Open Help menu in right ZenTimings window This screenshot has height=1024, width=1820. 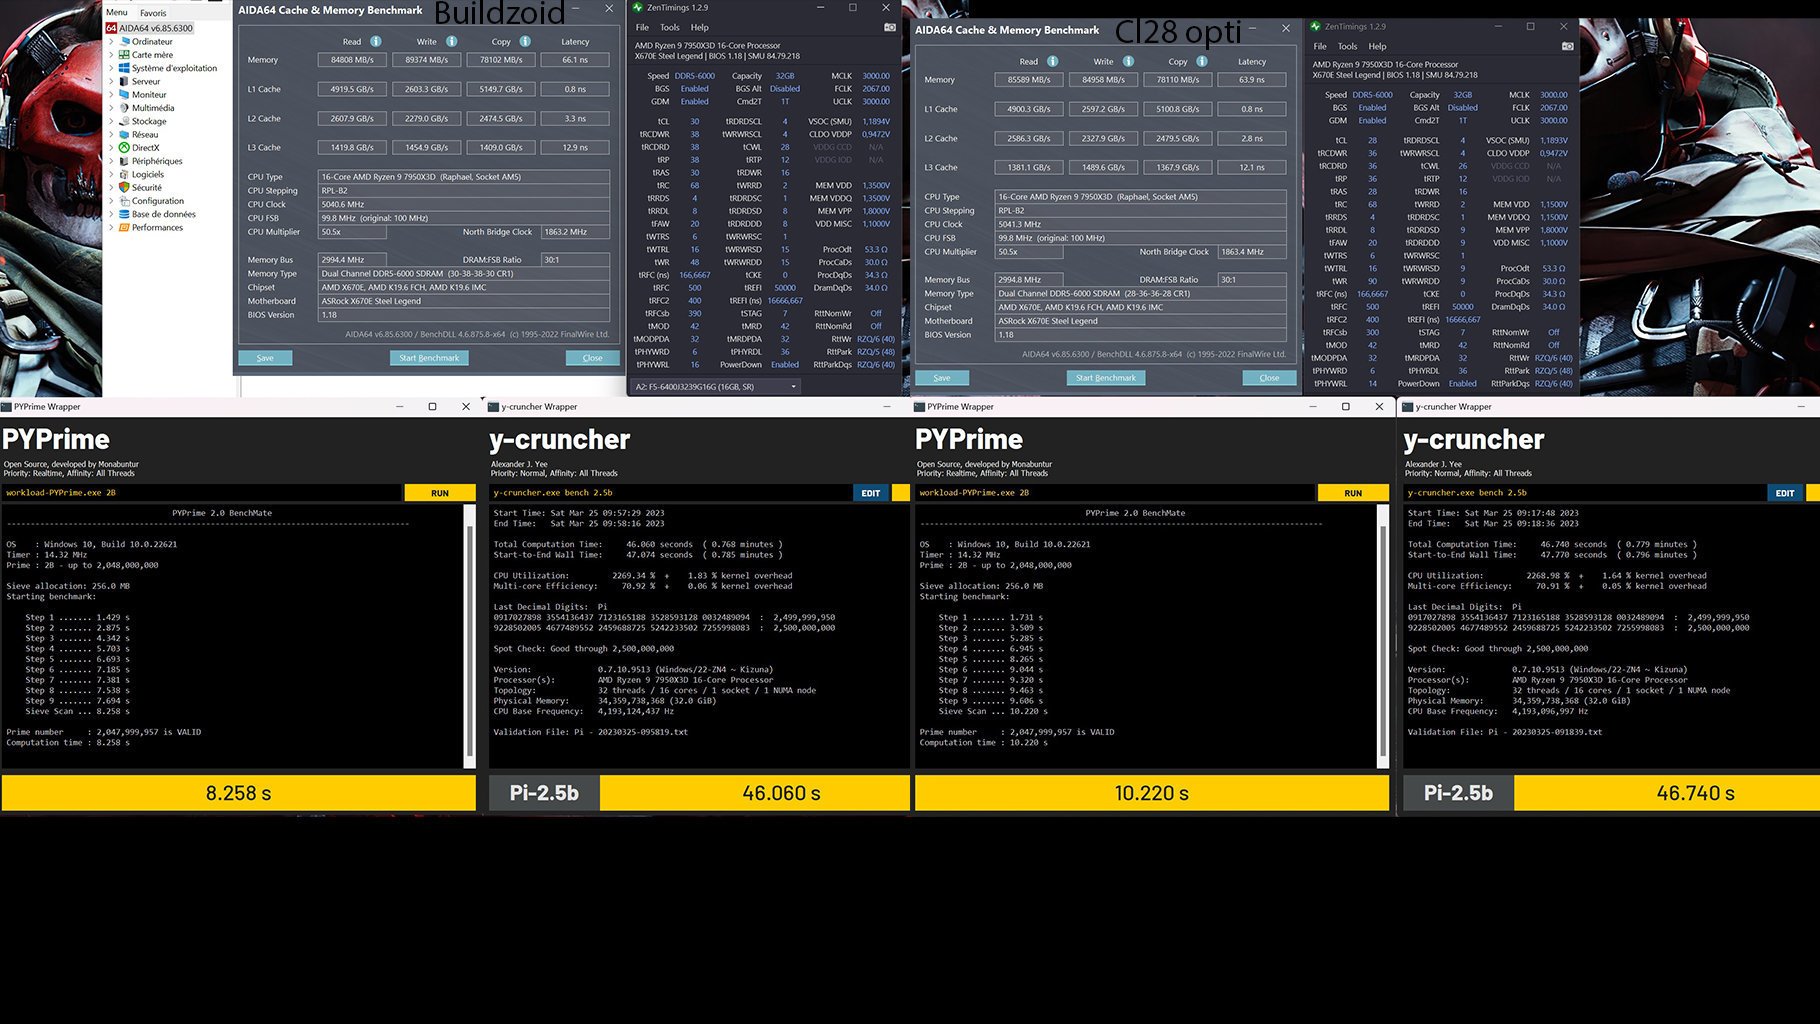(x=1377, y=46)
